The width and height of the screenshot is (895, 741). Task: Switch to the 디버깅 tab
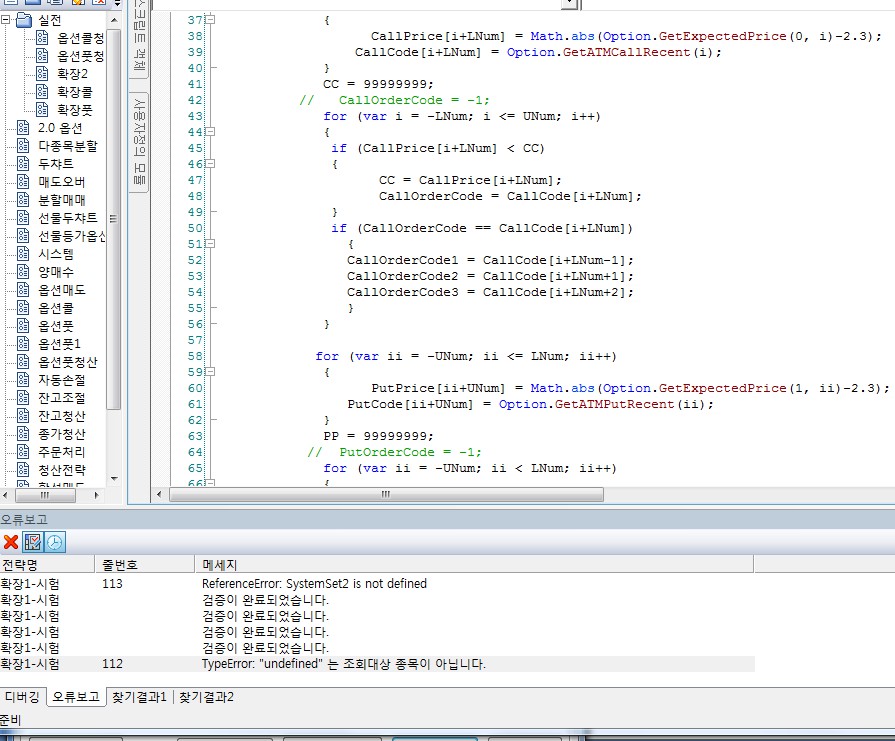pos(22,697)
